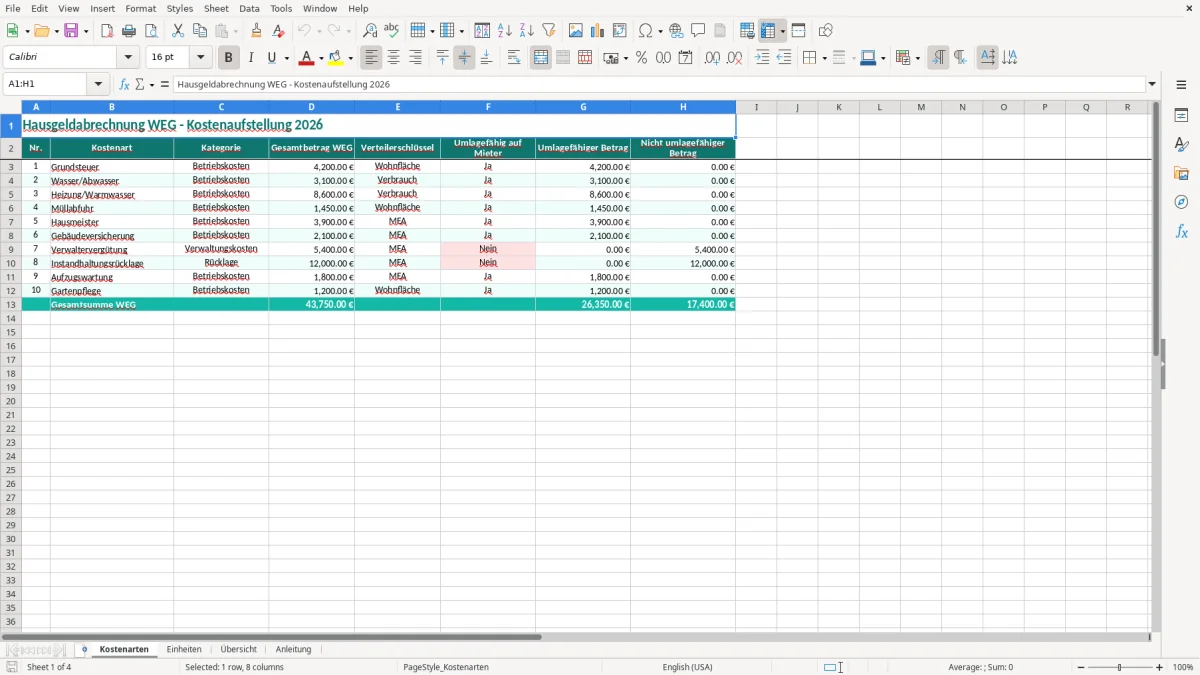The height and width of the screenshot is (675, 1200).
Task: Click the zoom in plus button
Action: tap(1160, 667)
